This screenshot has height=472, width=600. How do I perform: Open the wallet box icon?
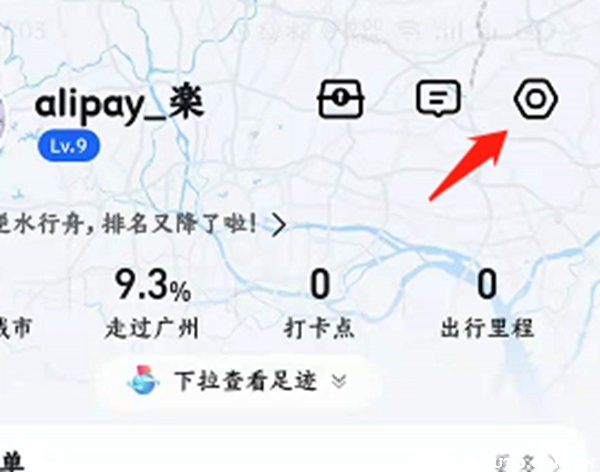[x=341, y=98]
